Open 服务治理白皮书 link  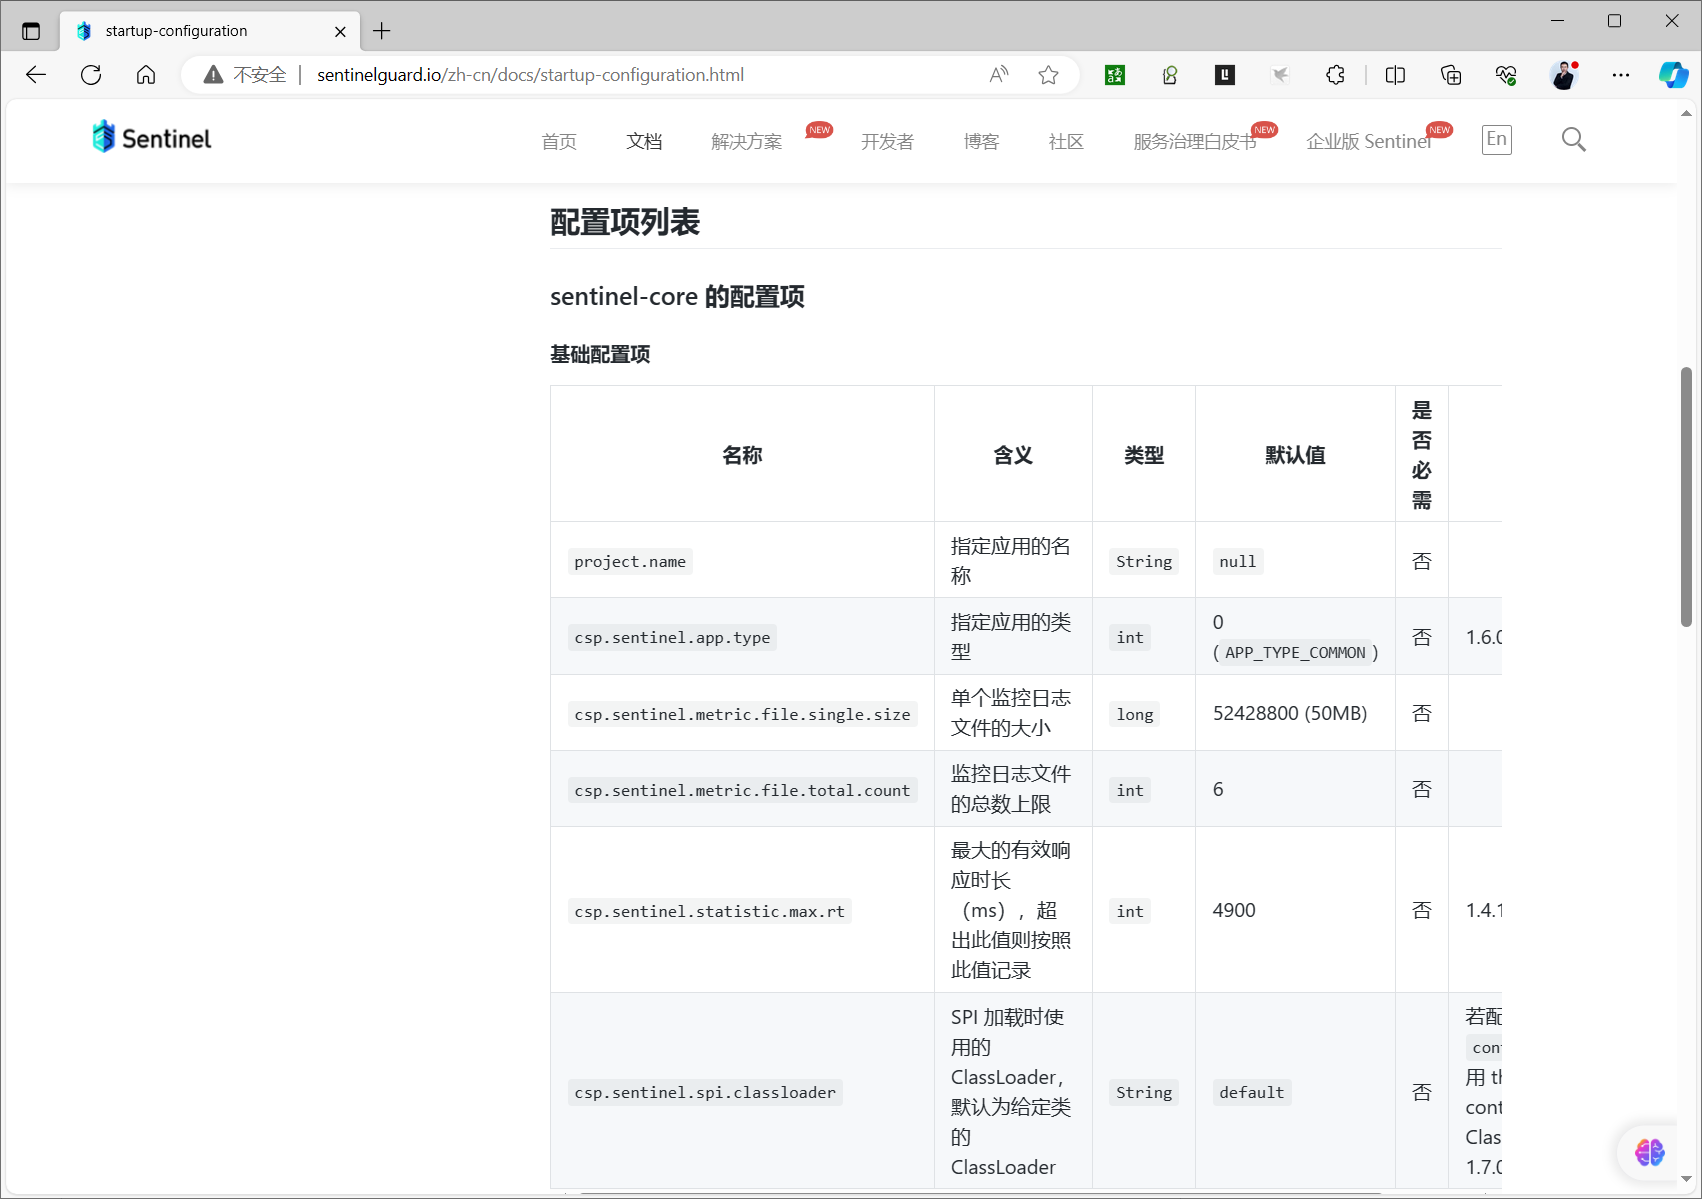(x=1195, y=142)
